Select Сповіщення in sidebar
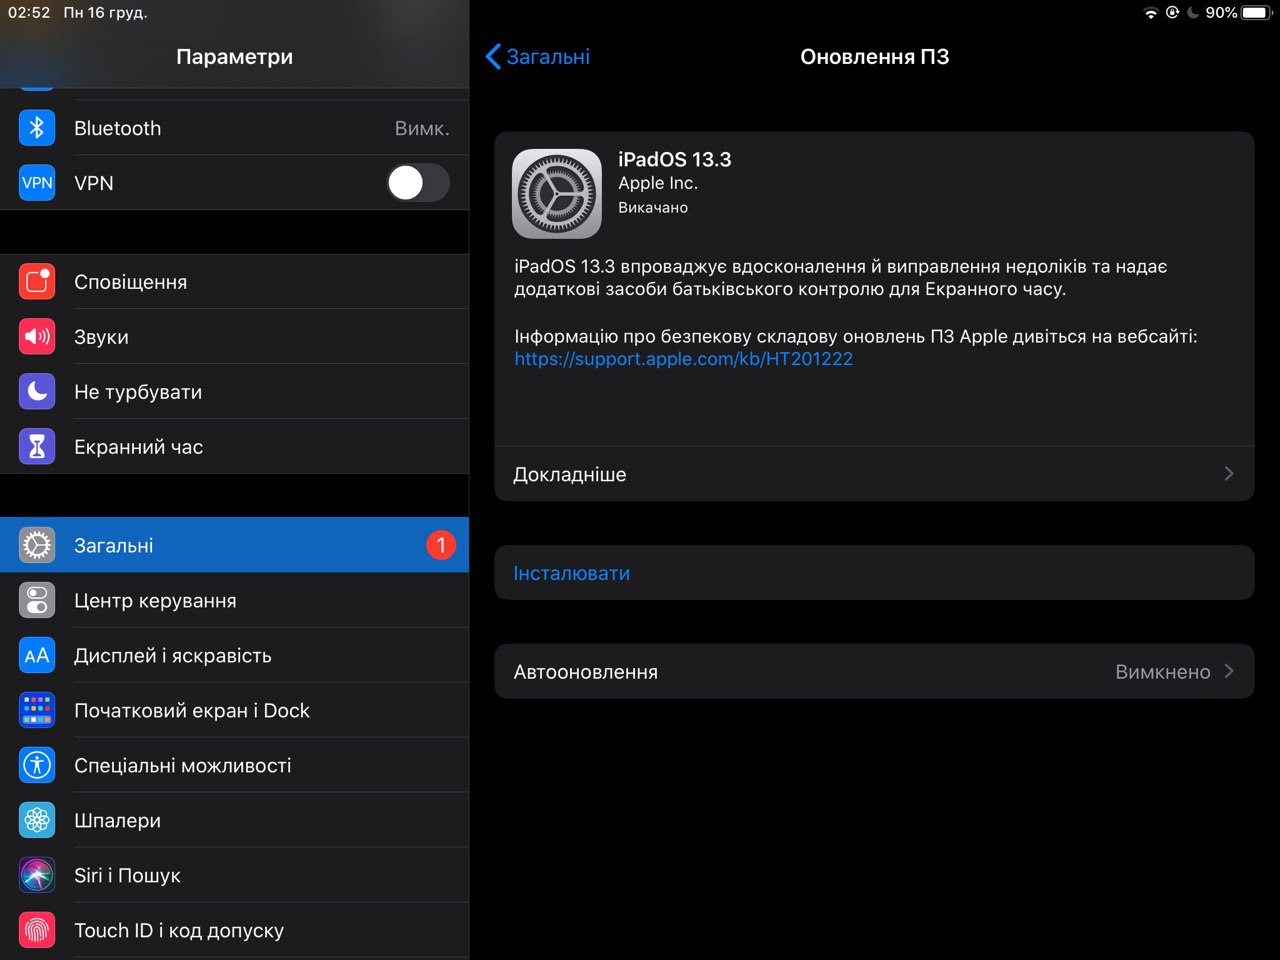Viewport: 1280px width, 960px height. click(x=234, y=282)
